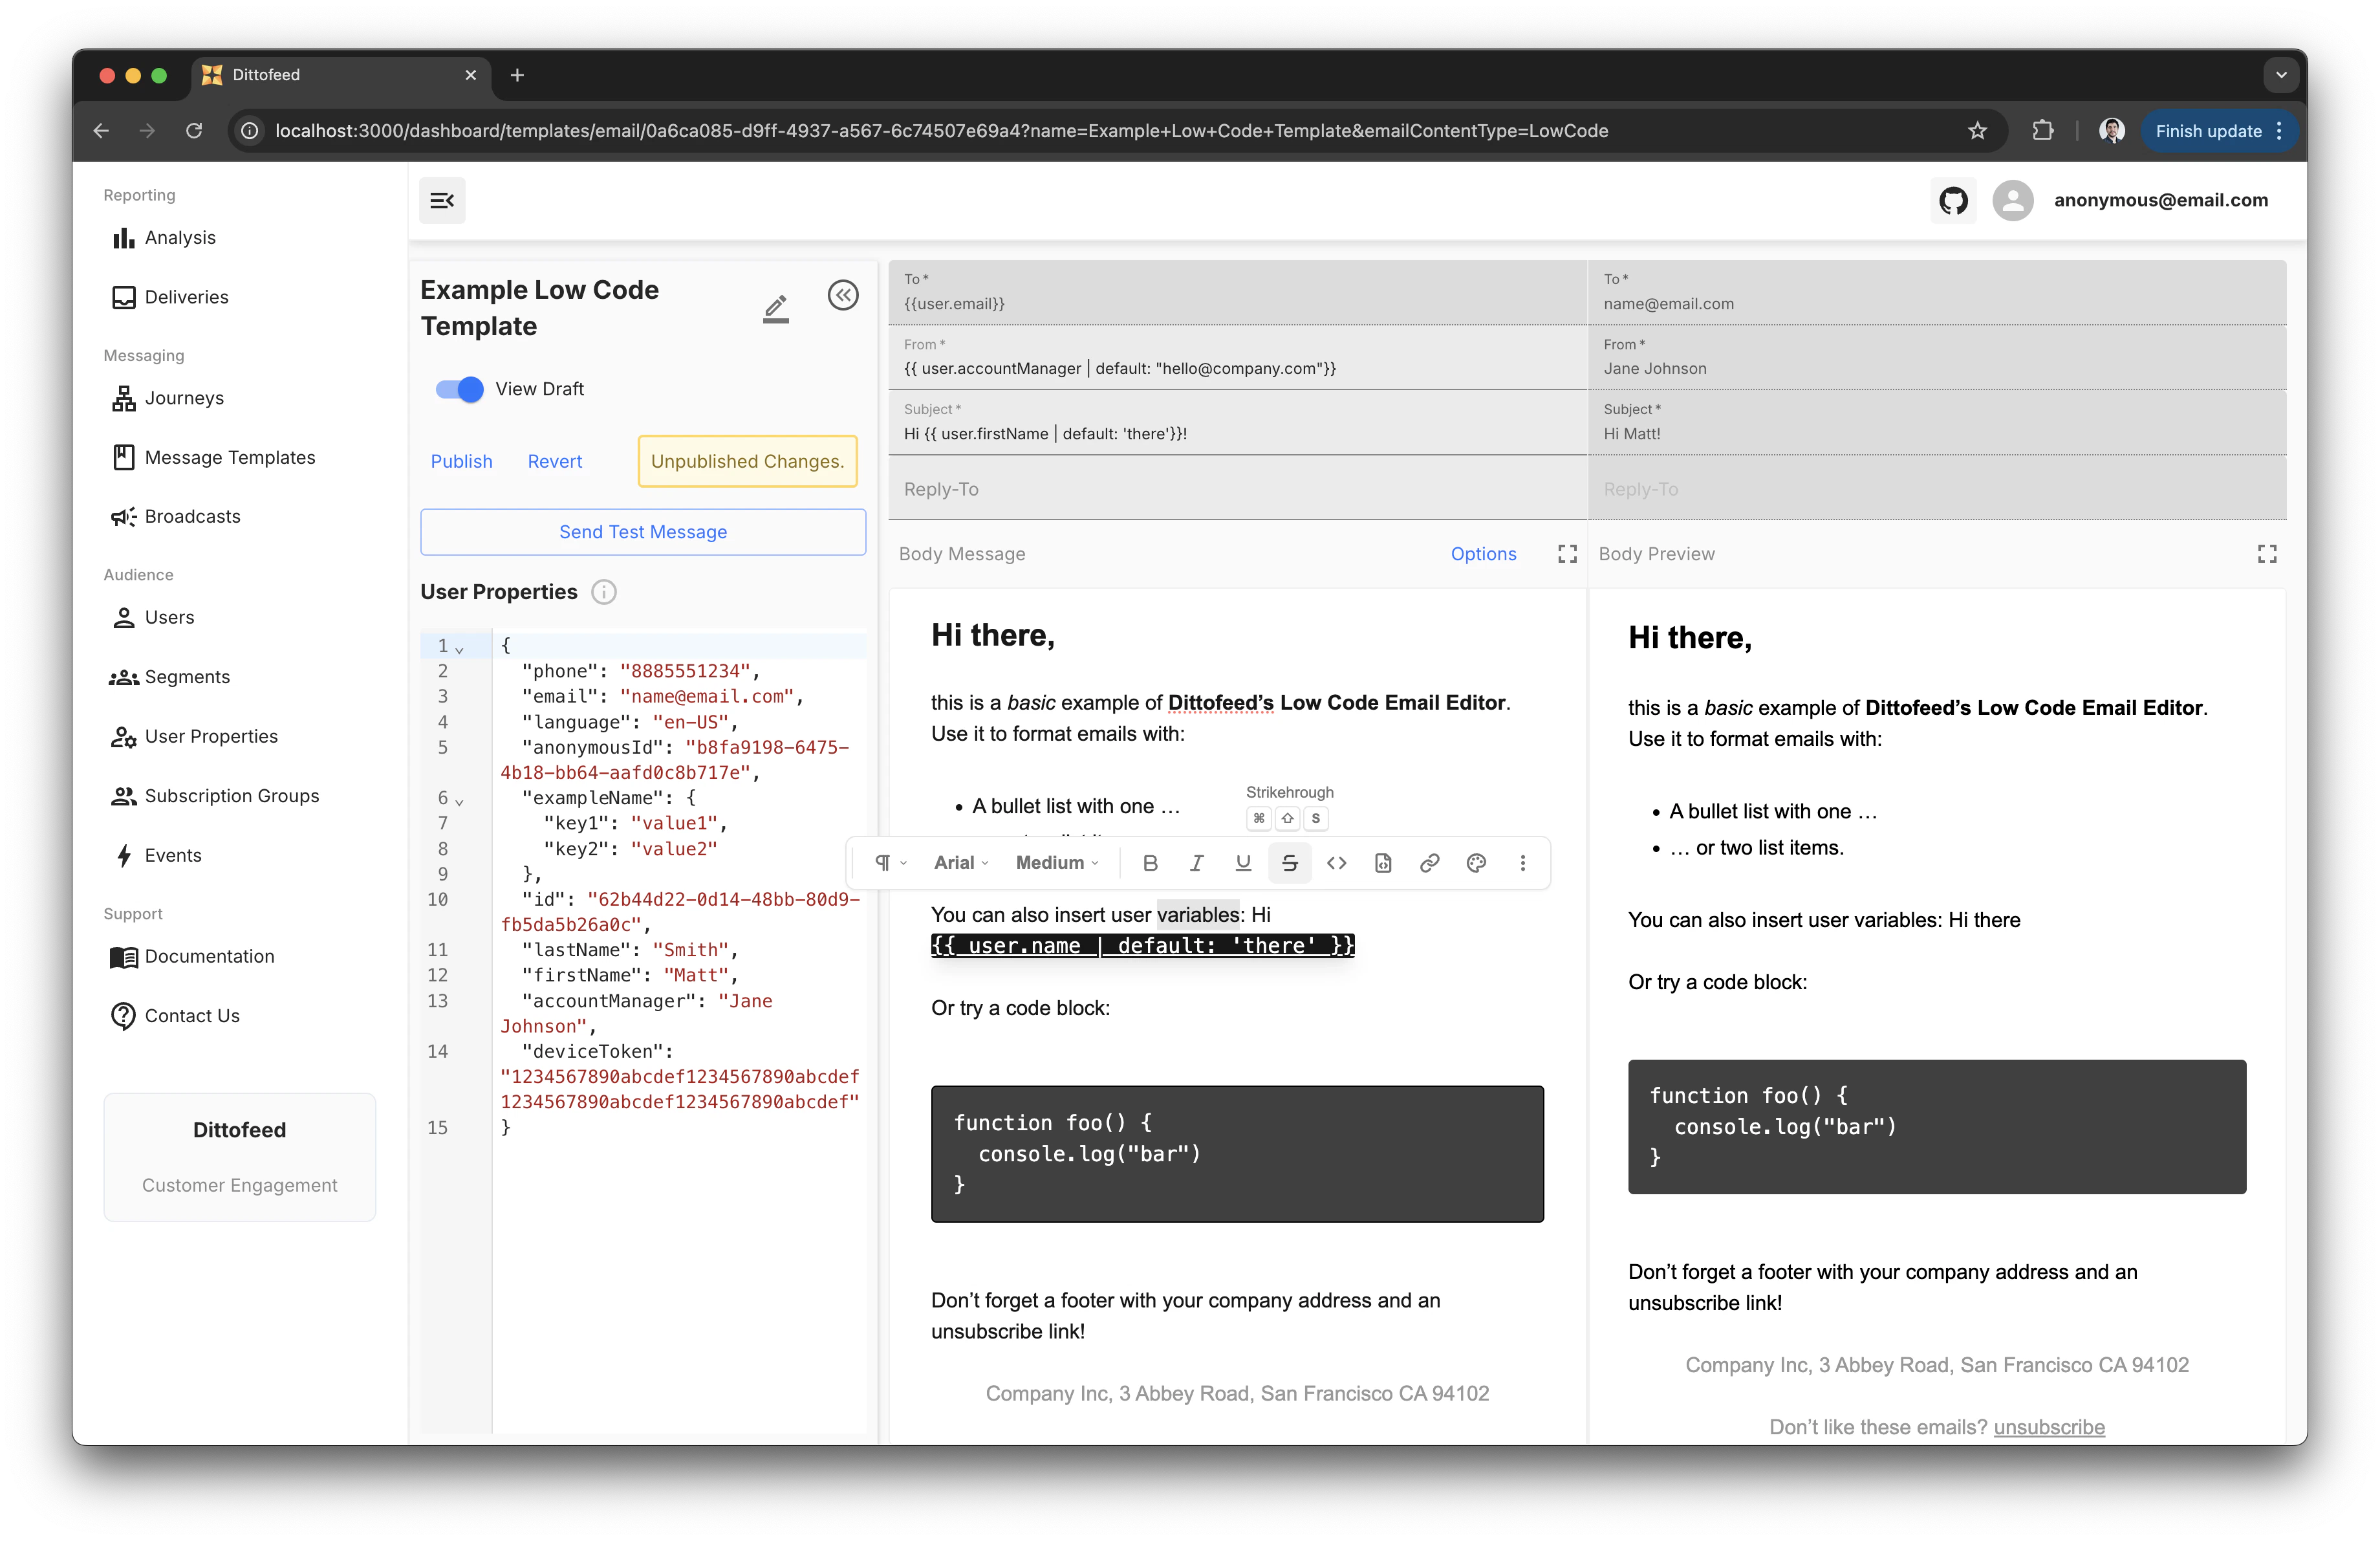This screenshot has height=1541, width=2380.
Task: Apply italic formatting in the toolbar
Action: [x=1196, y=862]
